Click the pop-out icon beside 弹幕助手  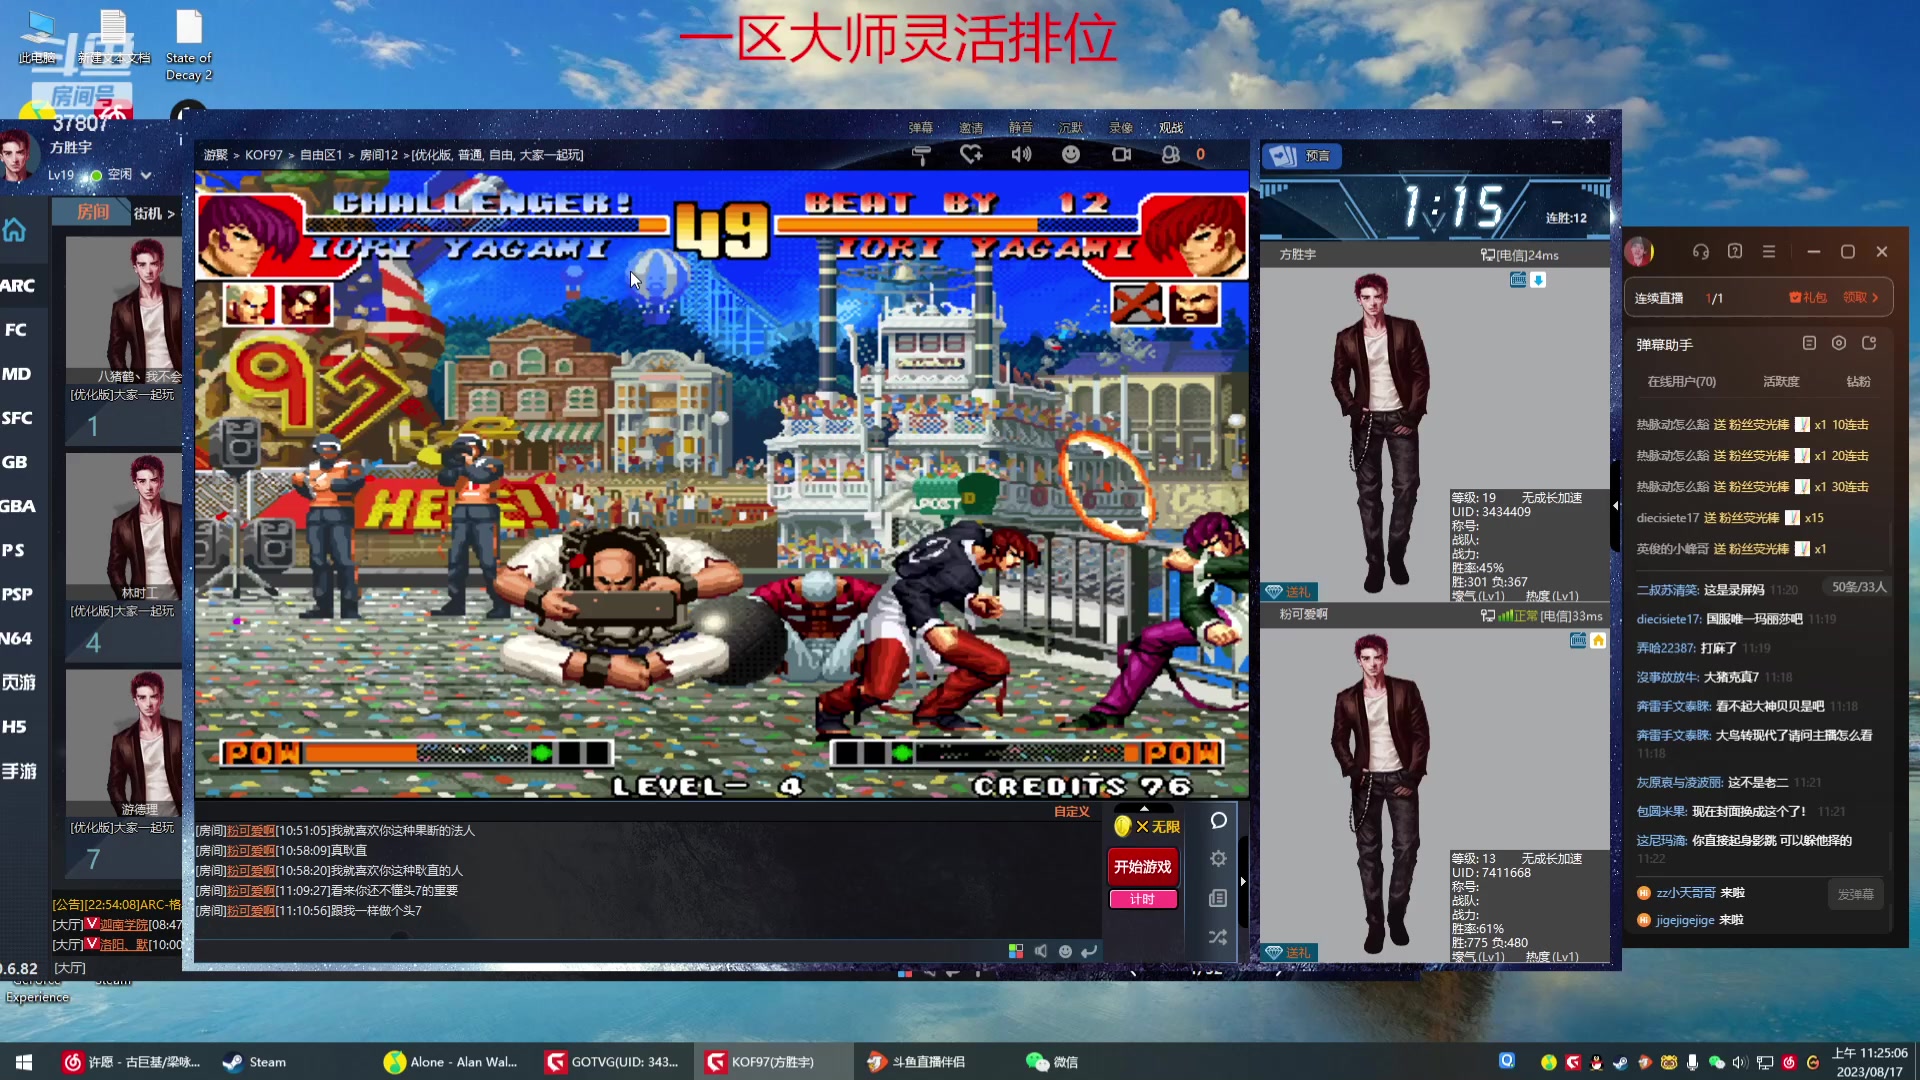pyautogui.click(x=1869, y=343)
